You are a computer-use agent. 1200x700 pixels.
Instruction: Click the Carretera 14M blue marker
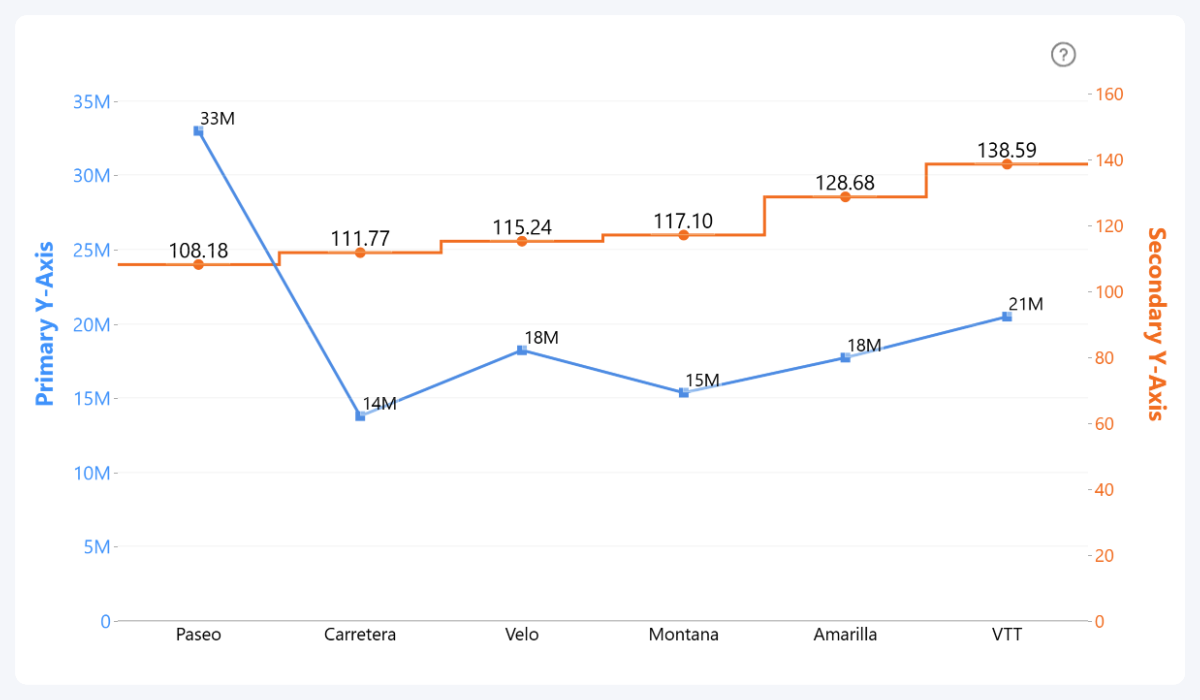pyautogui.click(x=360, y=416)
